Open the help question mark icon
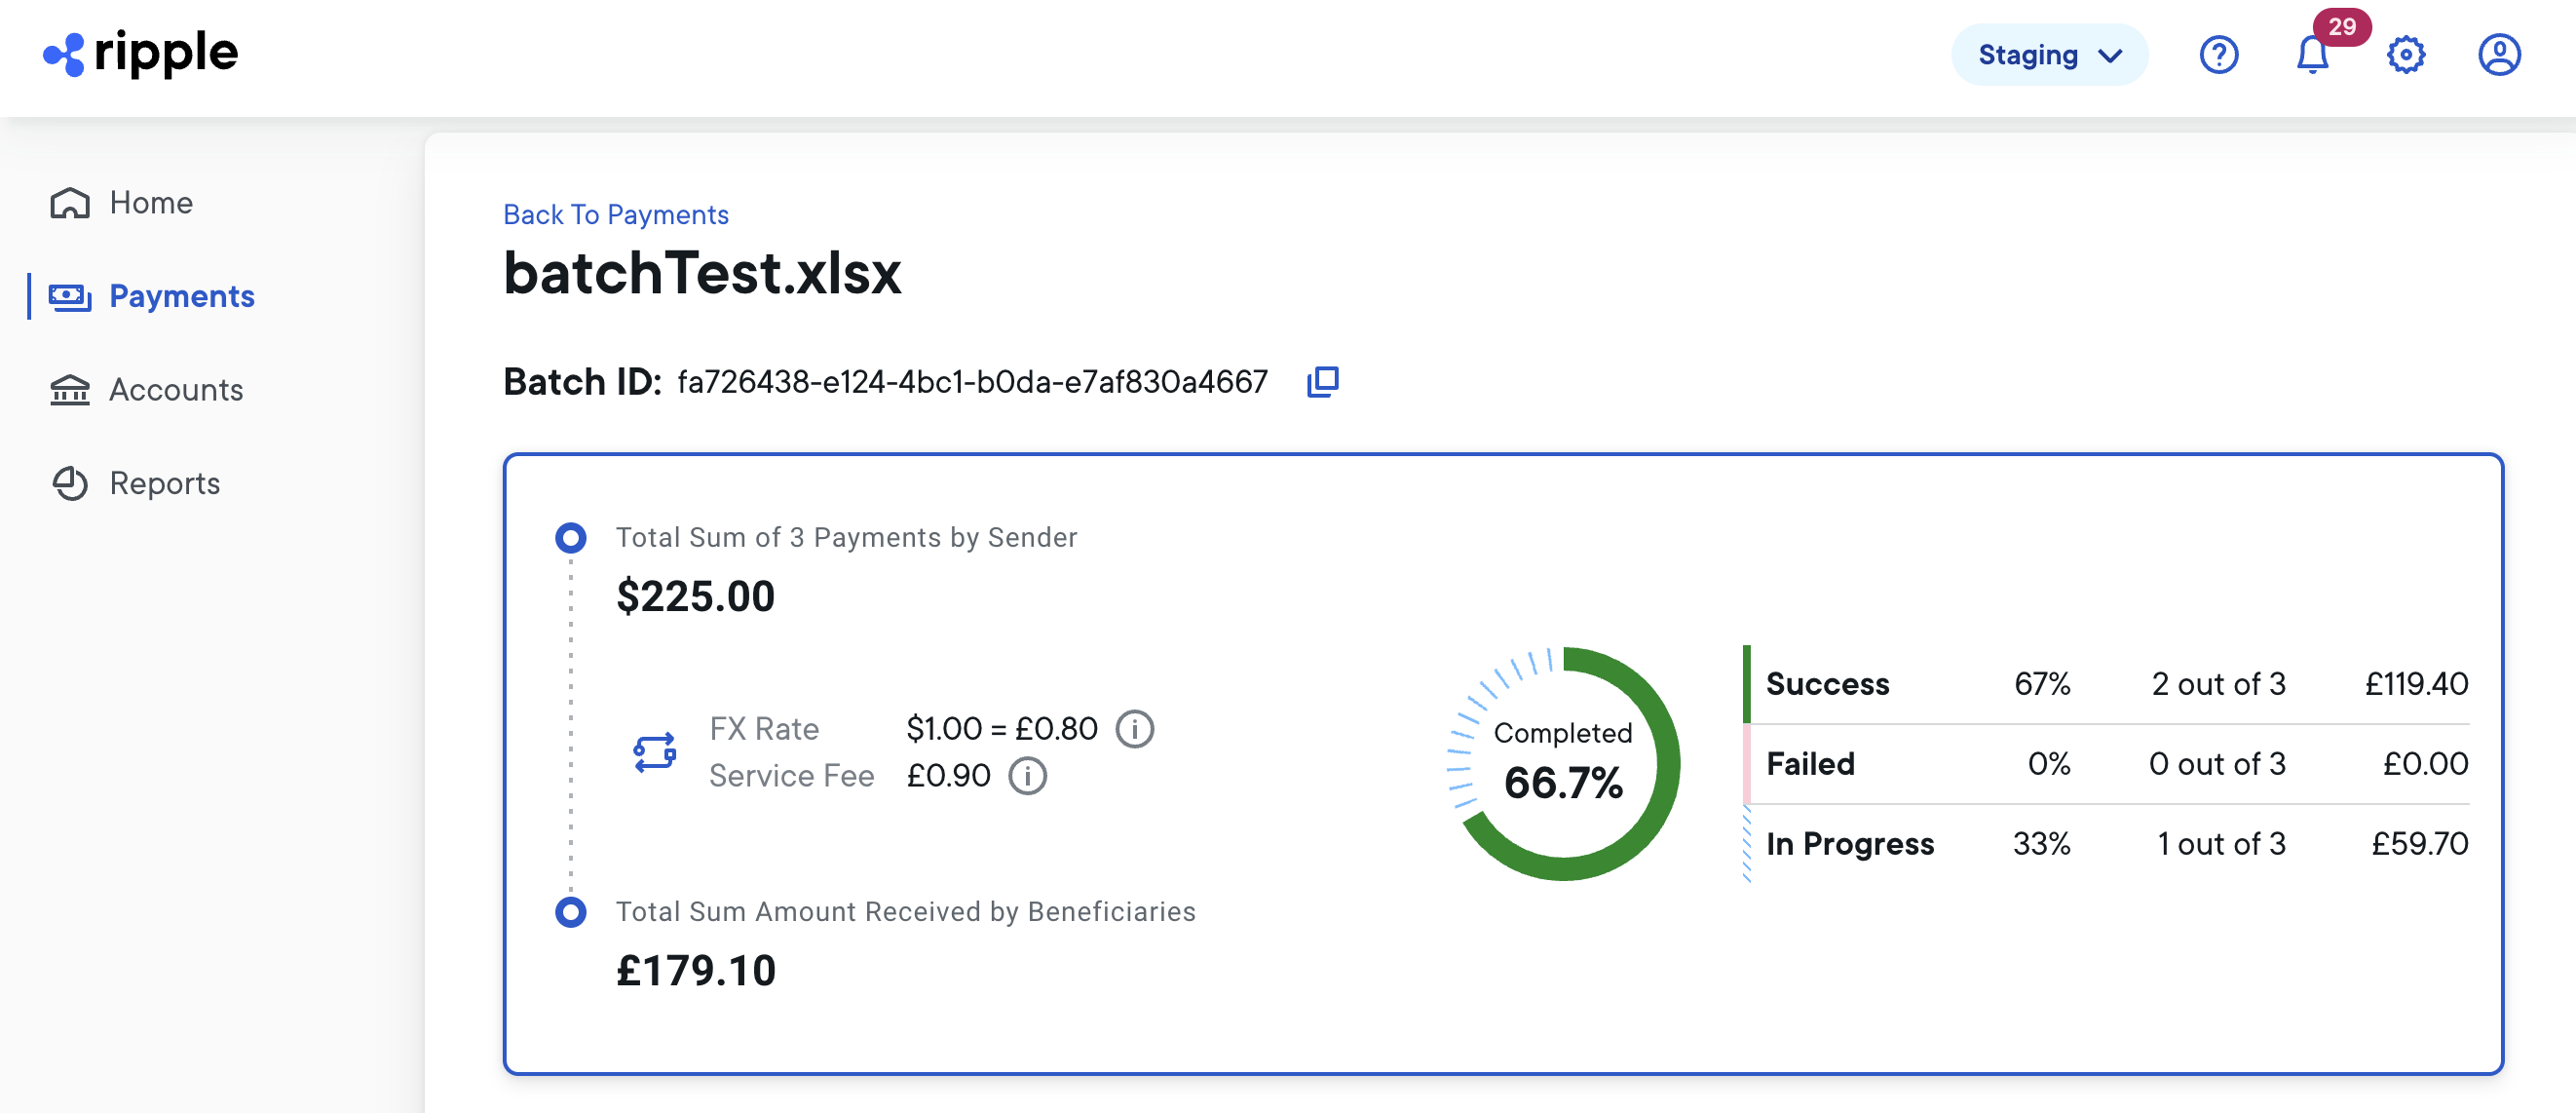The image size is (2576, 1113). 2220,55
